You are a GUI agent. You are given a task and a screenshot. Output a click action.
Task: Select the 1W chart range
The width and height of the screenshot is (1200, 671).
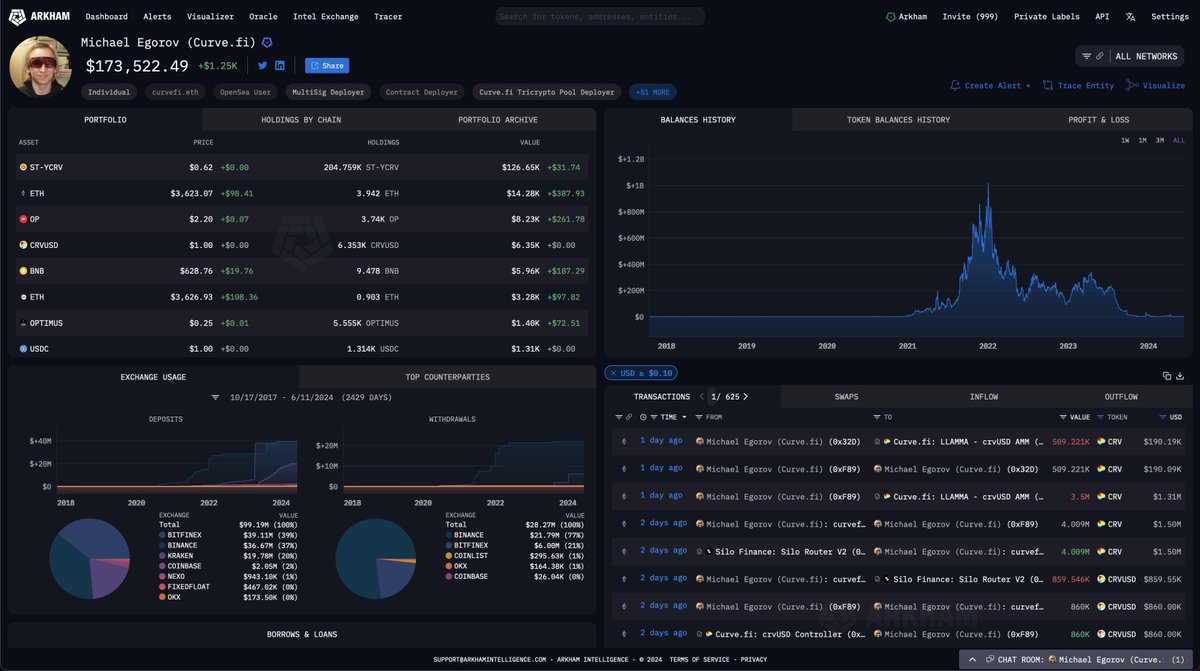(1125, 140)
